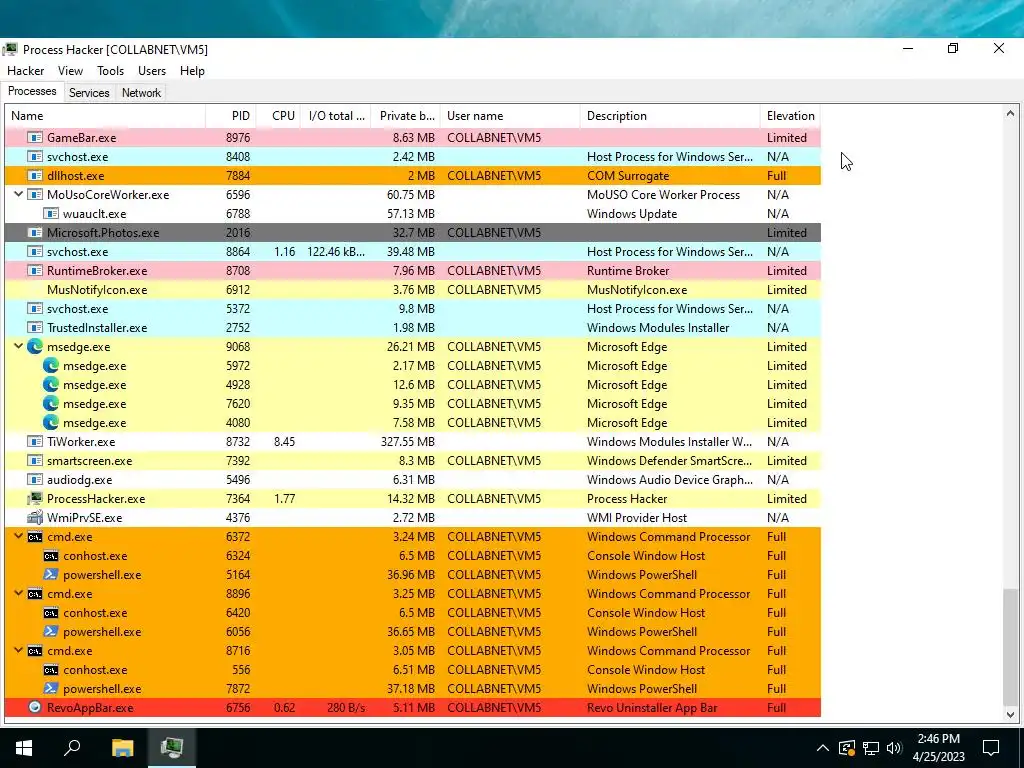Collapse the cmd.exe PID 8896 tree
Image resolution: width=1024 pixels, height=768 pixels.
[18, 594]
